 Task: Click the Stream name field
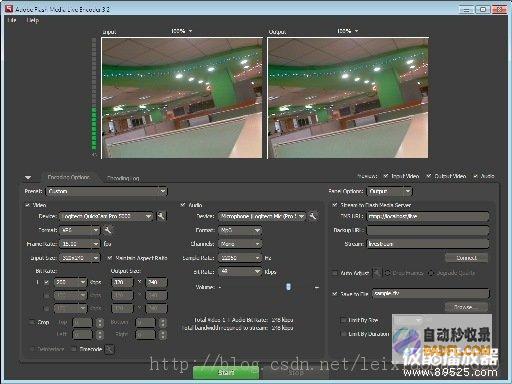(428, 244)
